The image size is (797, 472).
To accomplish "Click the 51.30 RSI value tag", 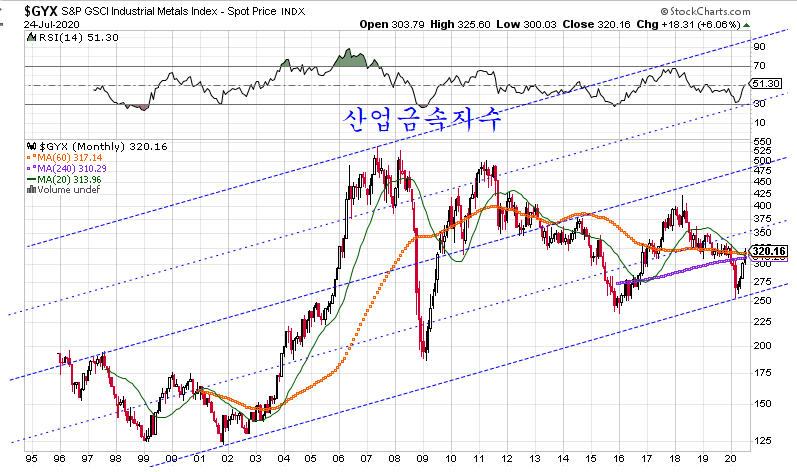I will click(766, 83).
